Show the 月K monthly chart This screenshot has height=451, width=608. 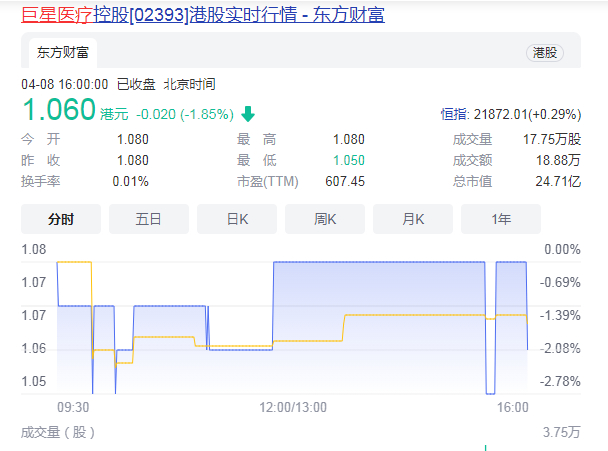(413, 219)
